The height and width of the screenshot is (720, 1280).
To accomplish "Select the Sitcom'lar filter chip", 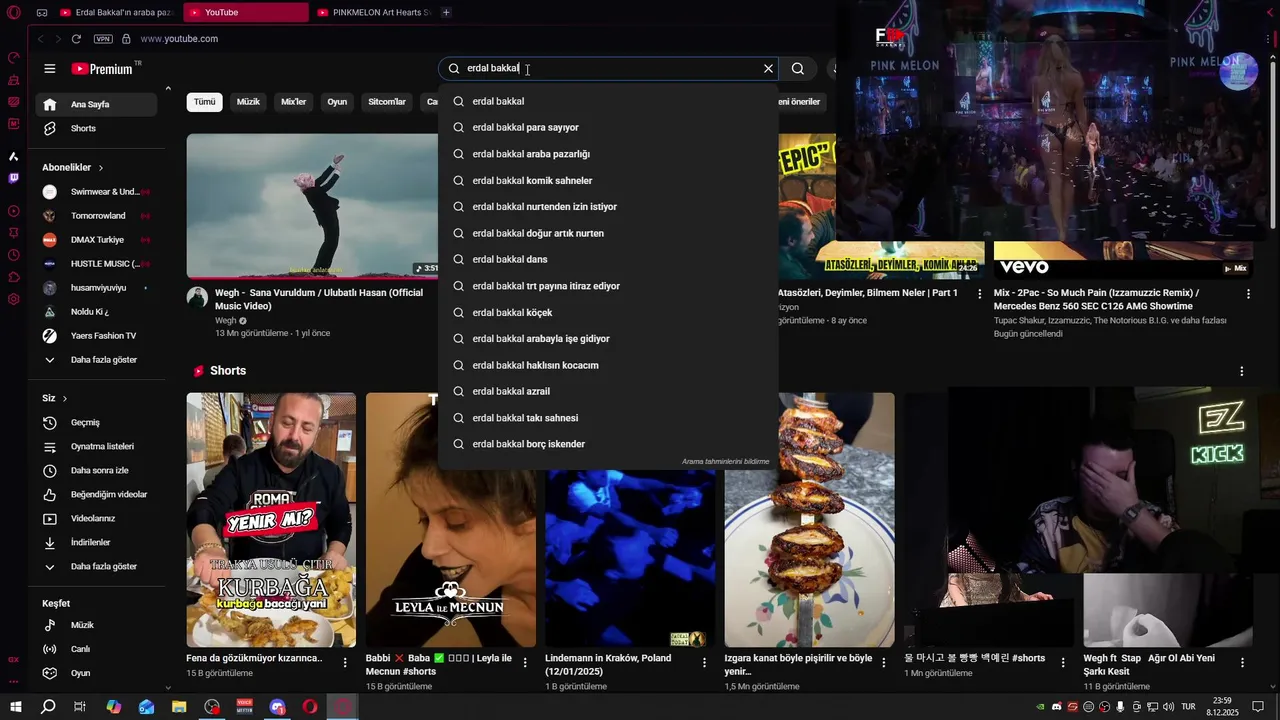I will [x=387, y=102].
